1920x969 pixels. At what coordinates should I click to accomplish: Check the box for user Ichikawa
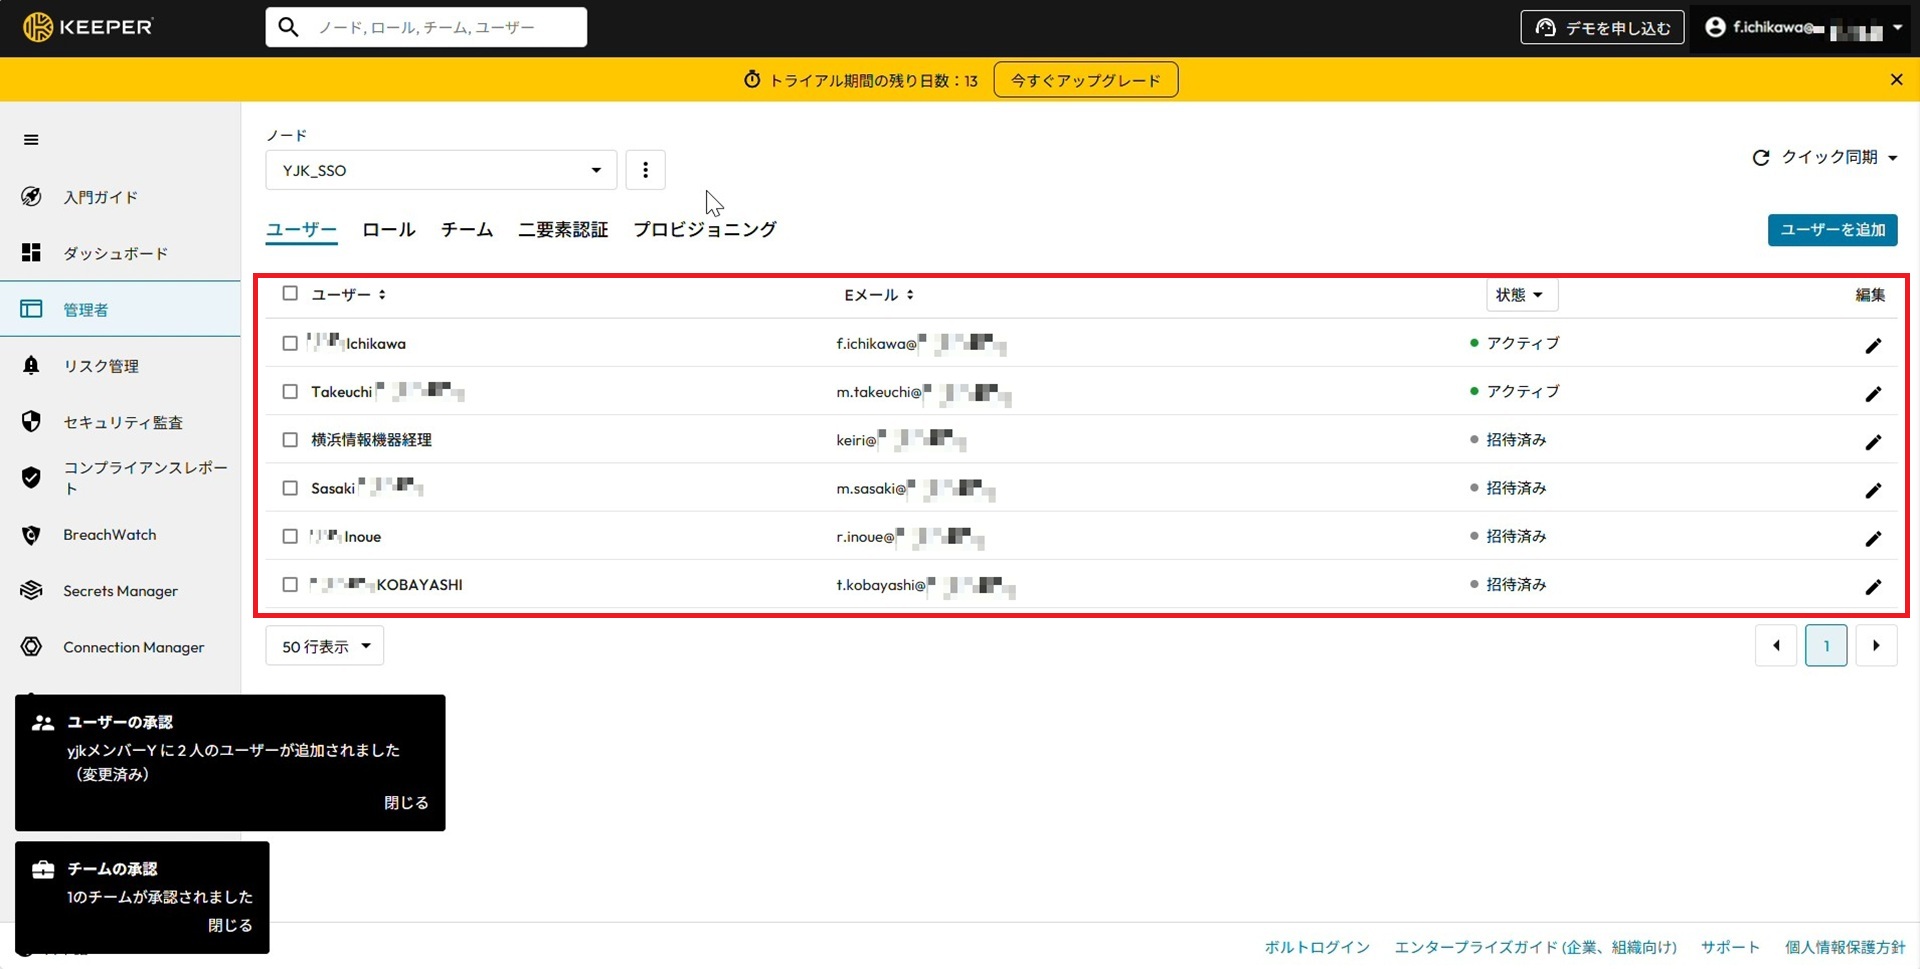(x=290, y=343)
